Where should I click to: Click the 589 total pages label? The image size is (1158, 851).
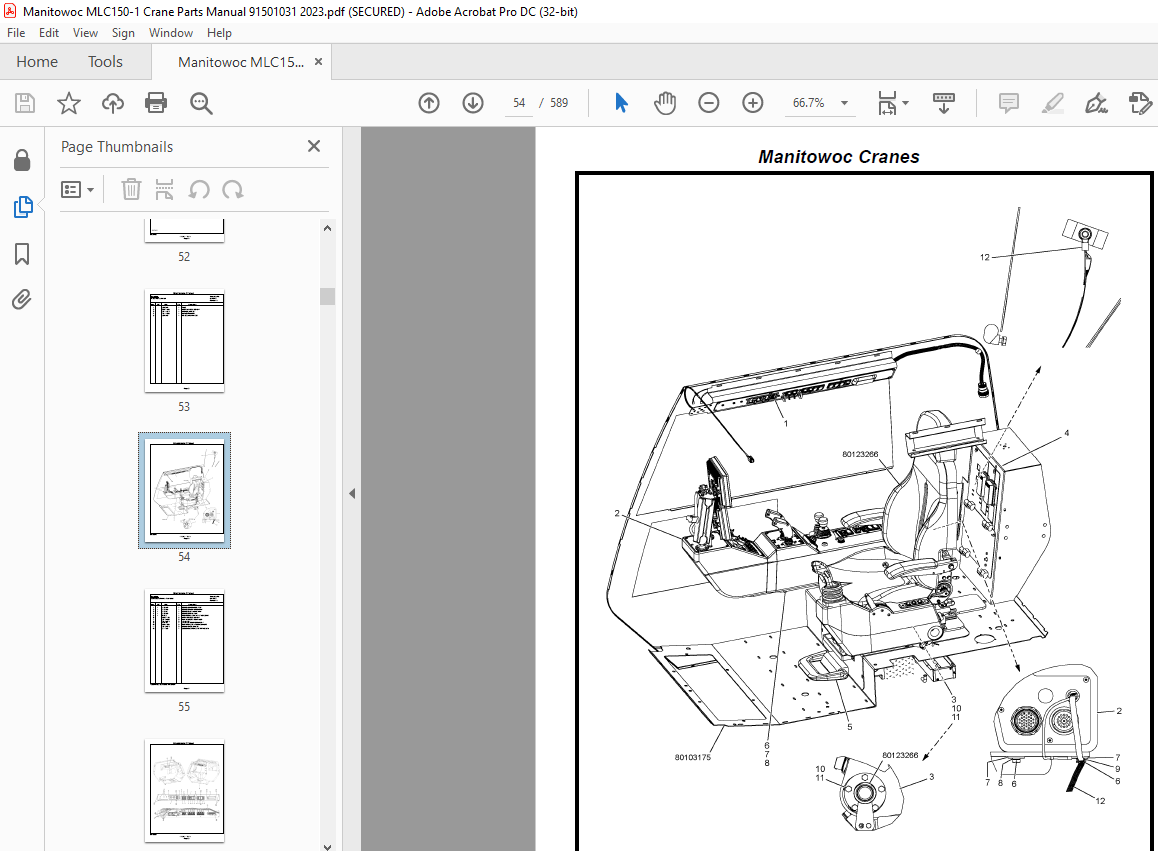click(x=559, y=103)
